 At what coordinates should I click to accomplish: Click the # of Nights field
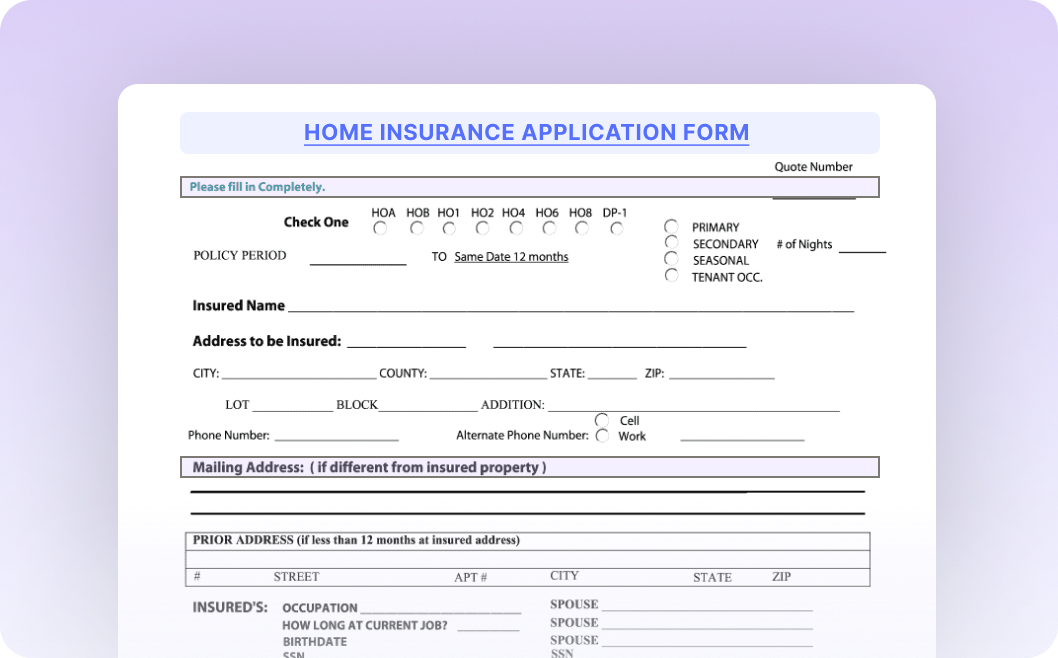861,246
